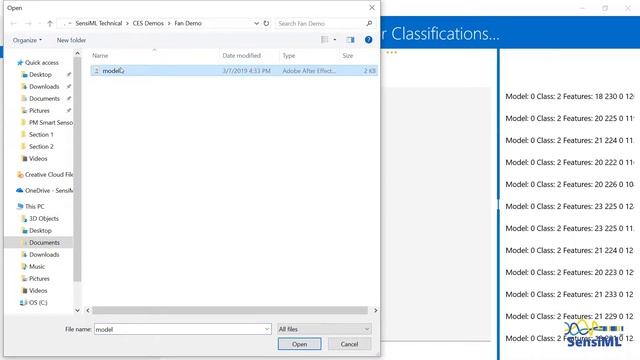Open the Organize dropdown menu
640x360 pixels.
[x=27, y=40]
